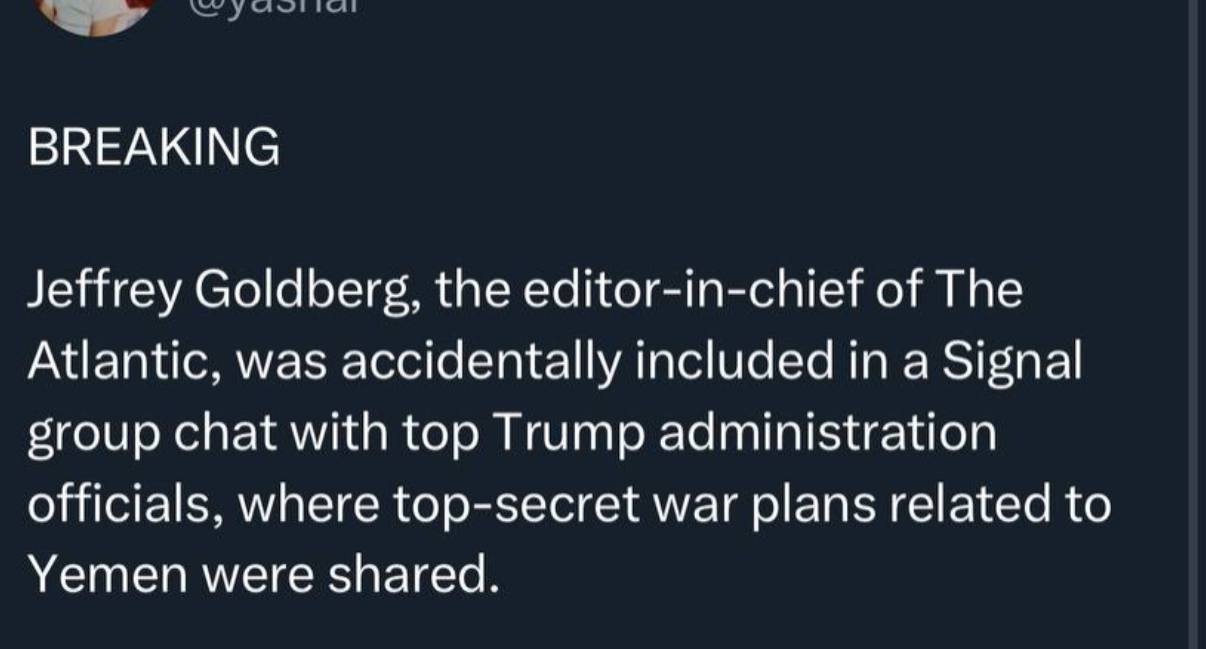The image size is (1206, 649).
Task: Click the word shared
Action: click(422, 576)
